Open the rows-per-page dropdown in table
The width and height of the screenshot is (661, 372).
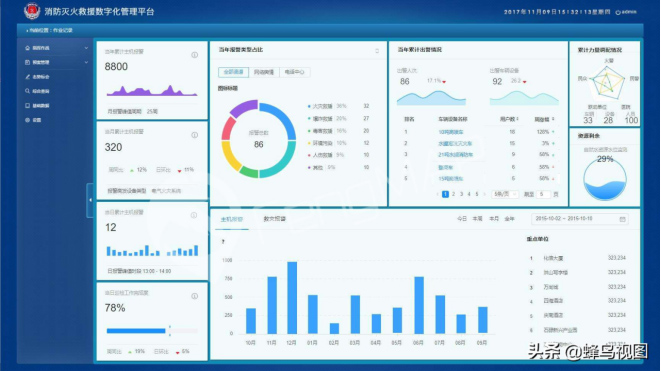click(505, 194)
